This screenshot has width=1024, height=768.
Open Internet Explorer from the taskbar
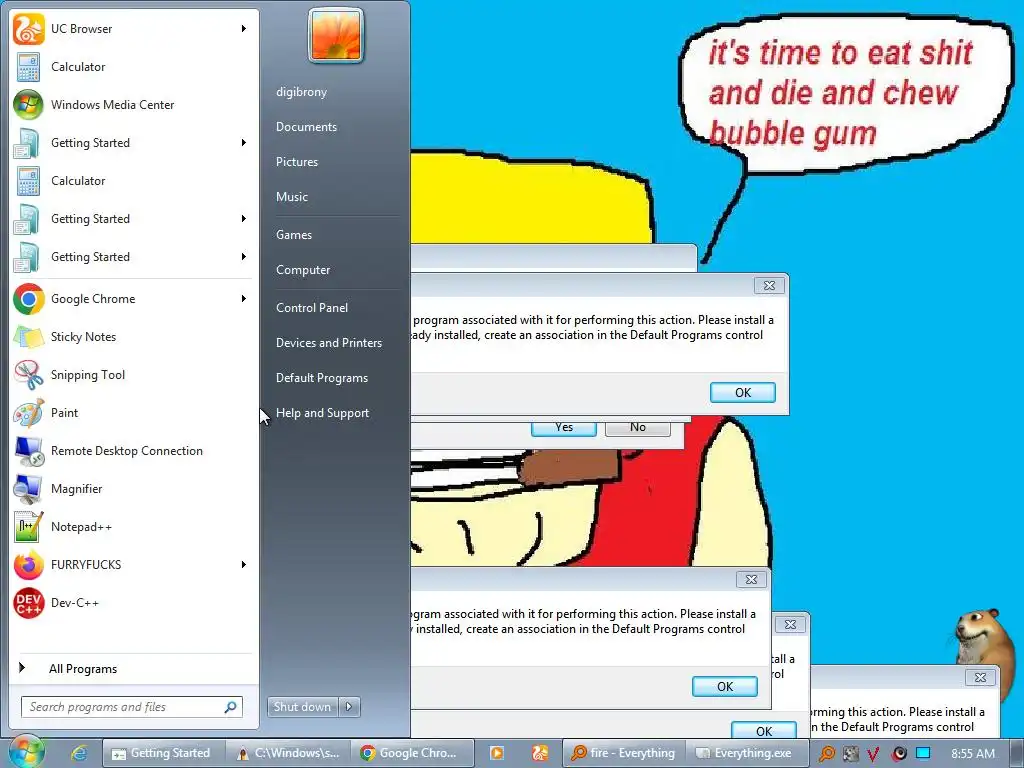[79, 753]
